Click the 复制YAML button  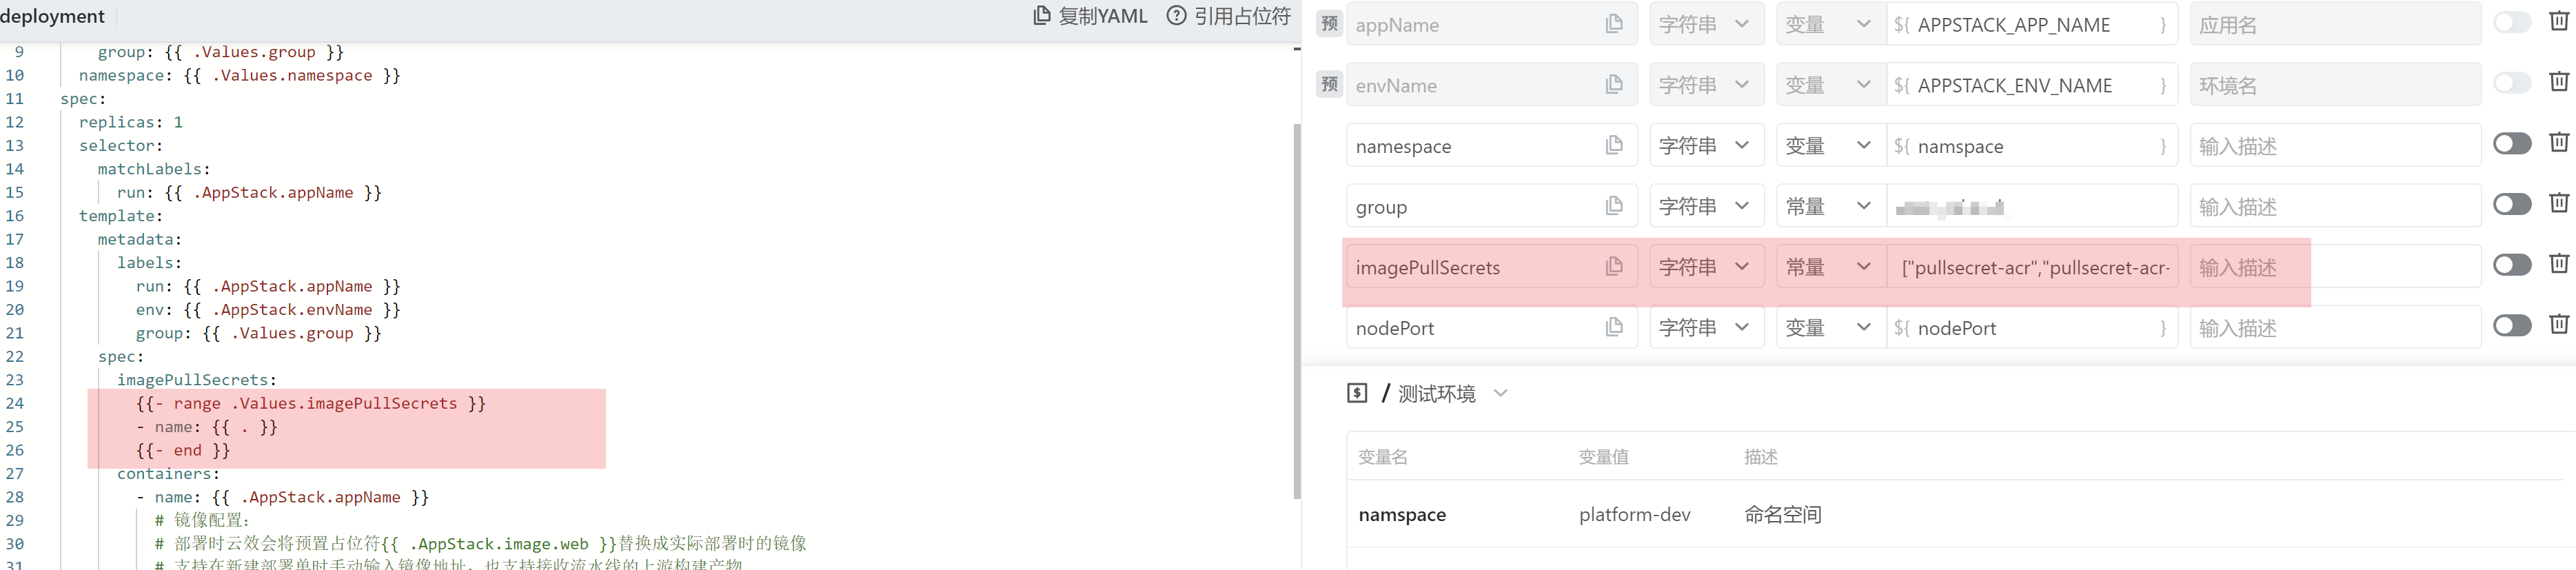pos(1090,16)
